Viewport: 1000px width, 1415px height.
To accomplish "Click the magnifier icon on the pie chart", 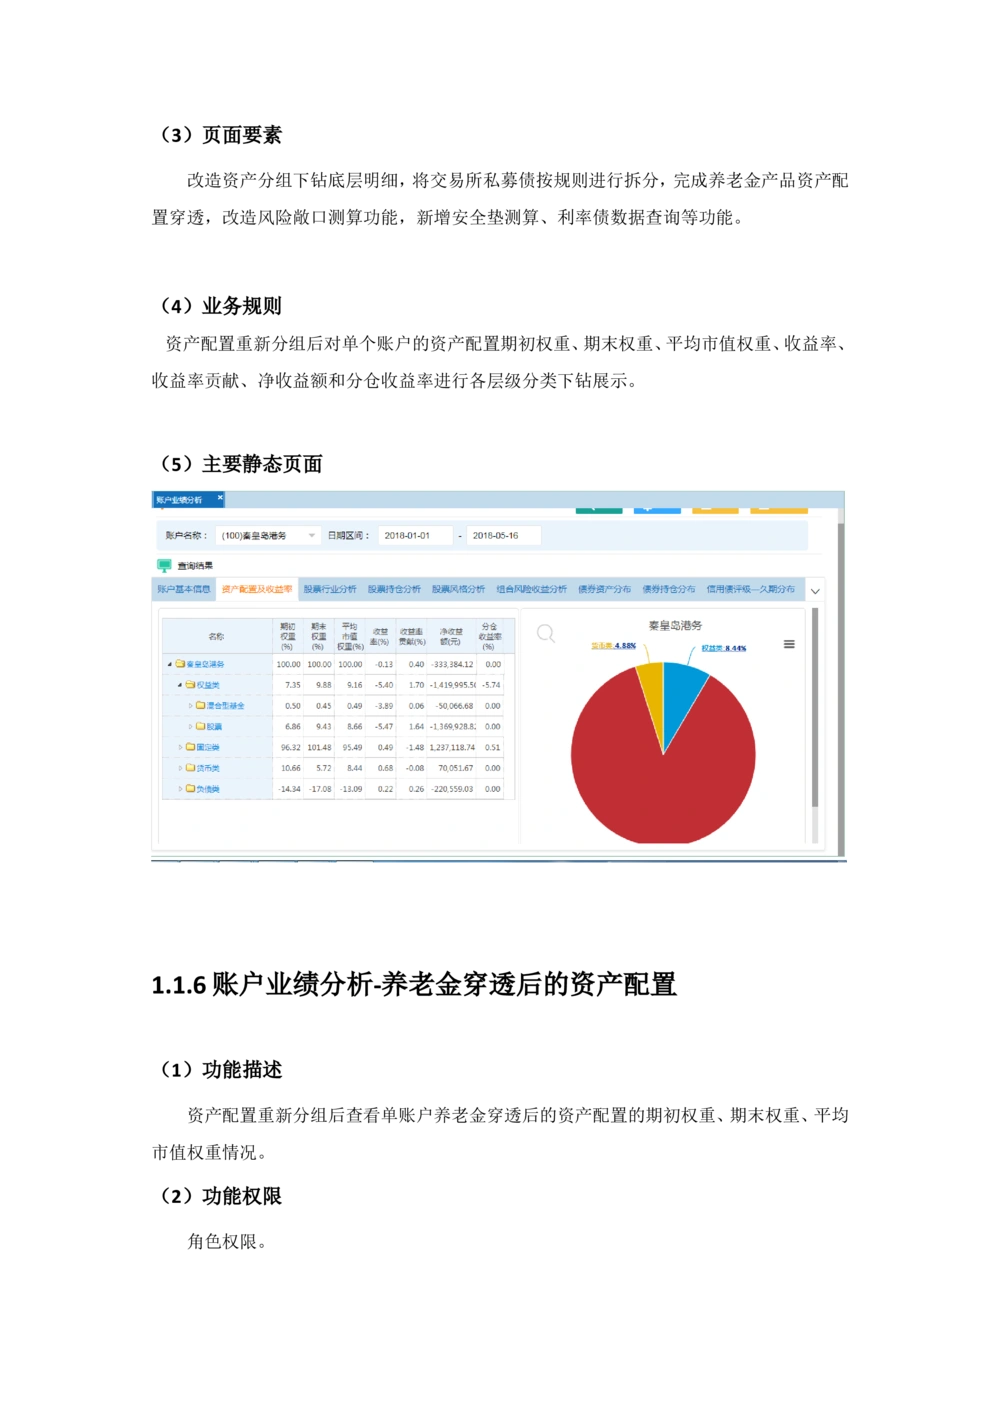I will pos(546,633).
